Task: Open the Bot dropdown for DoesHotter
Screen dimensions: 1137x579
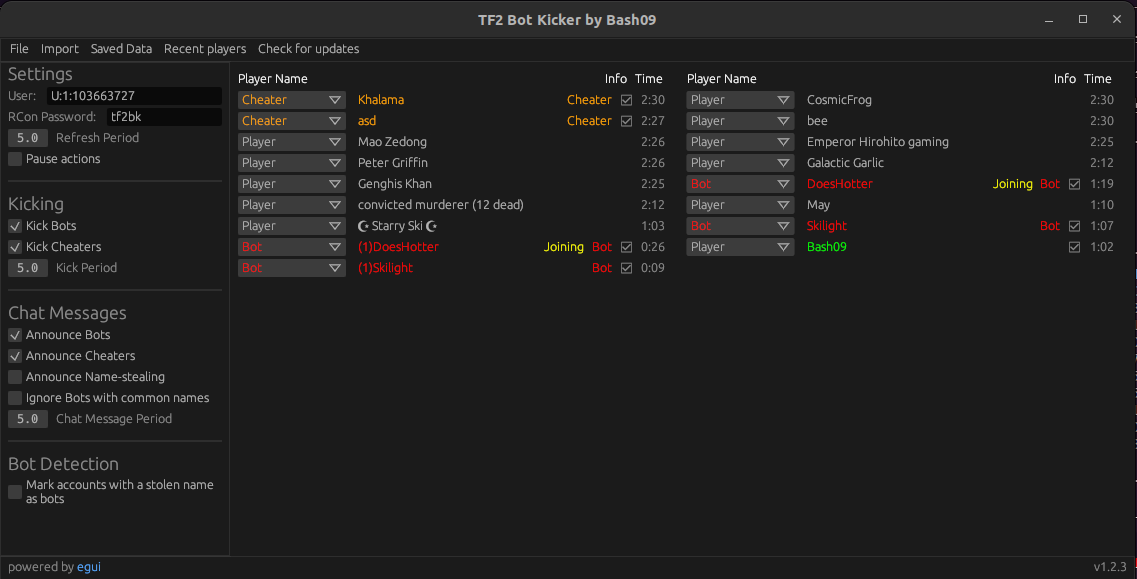Action: point(740,184)
